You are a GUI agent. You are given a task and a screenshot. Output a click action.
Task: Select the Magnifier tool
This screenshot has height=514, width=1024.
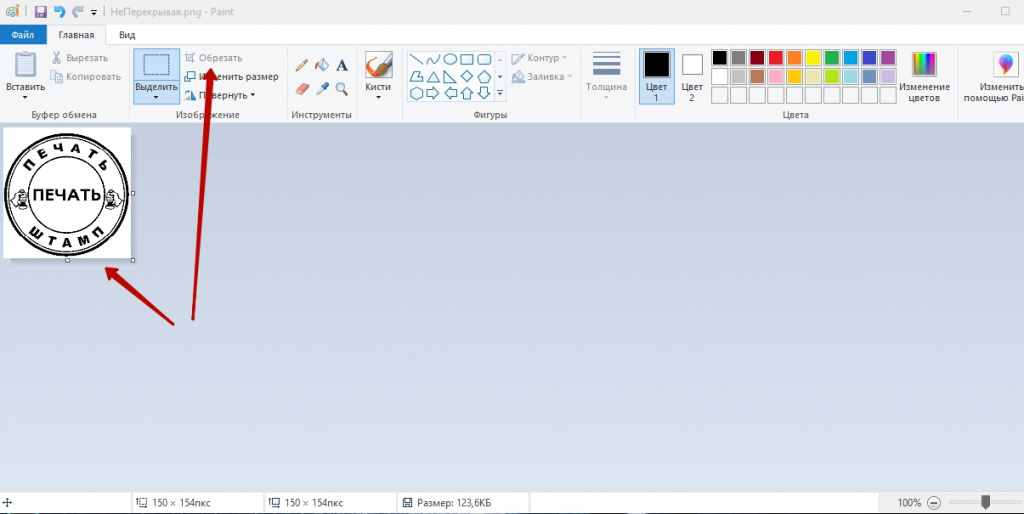342,88
